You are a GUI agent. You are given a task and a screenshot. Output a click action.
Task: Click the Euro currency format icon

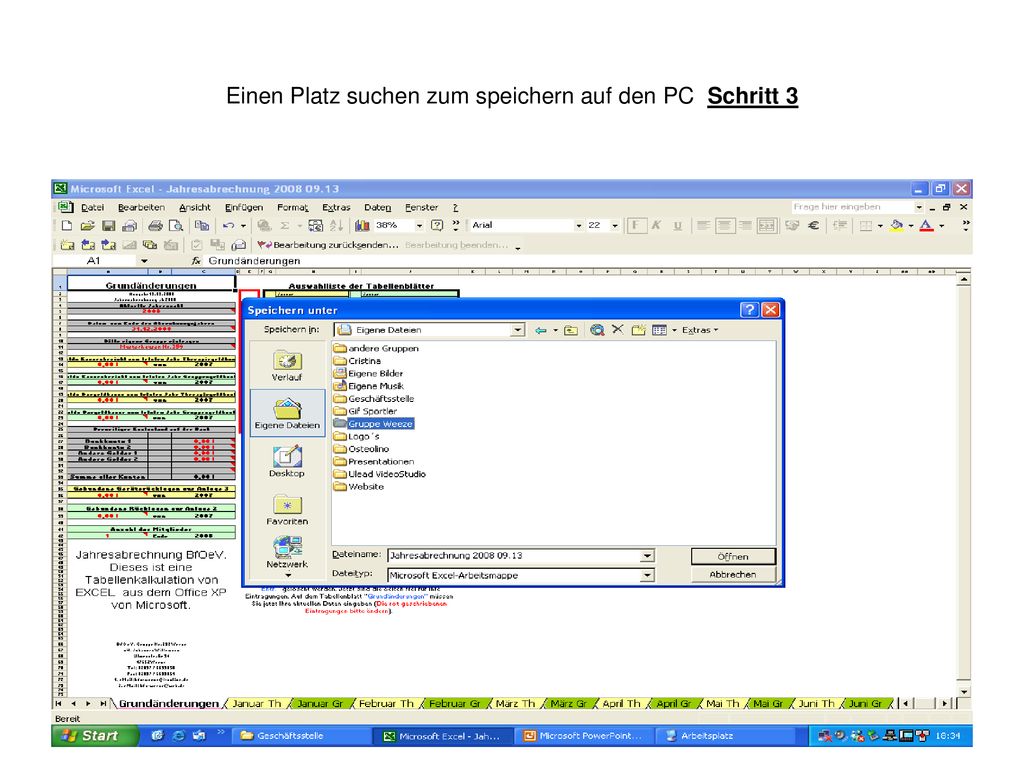tap(813, 226)
